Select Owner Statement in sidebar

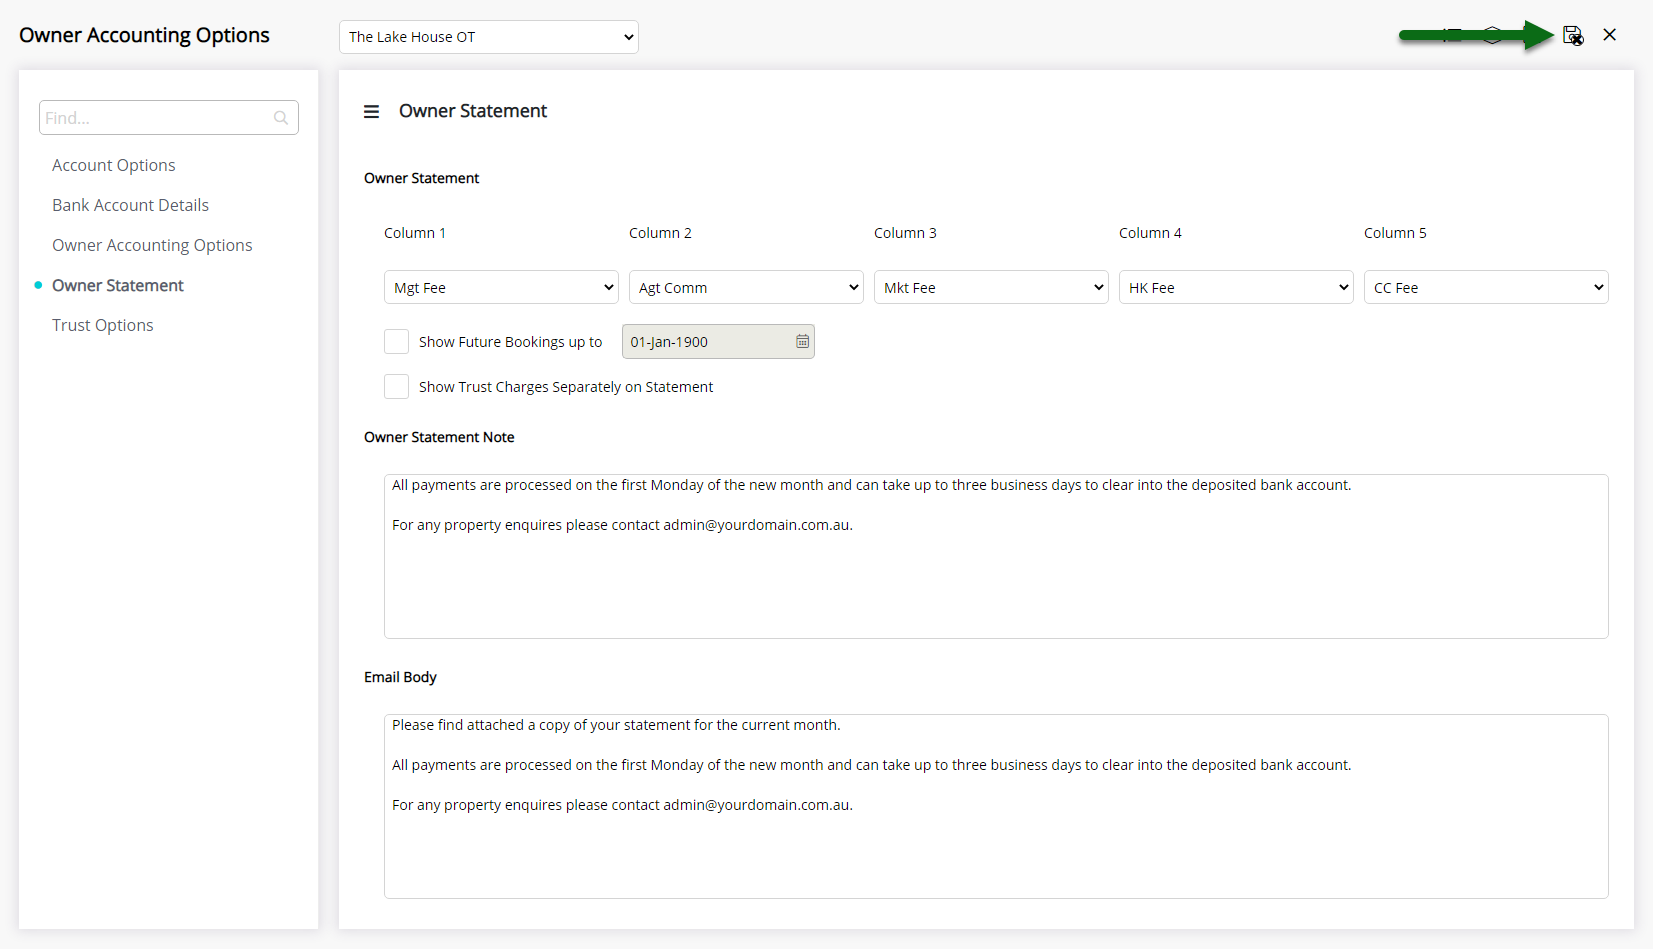tap(118, 285)
